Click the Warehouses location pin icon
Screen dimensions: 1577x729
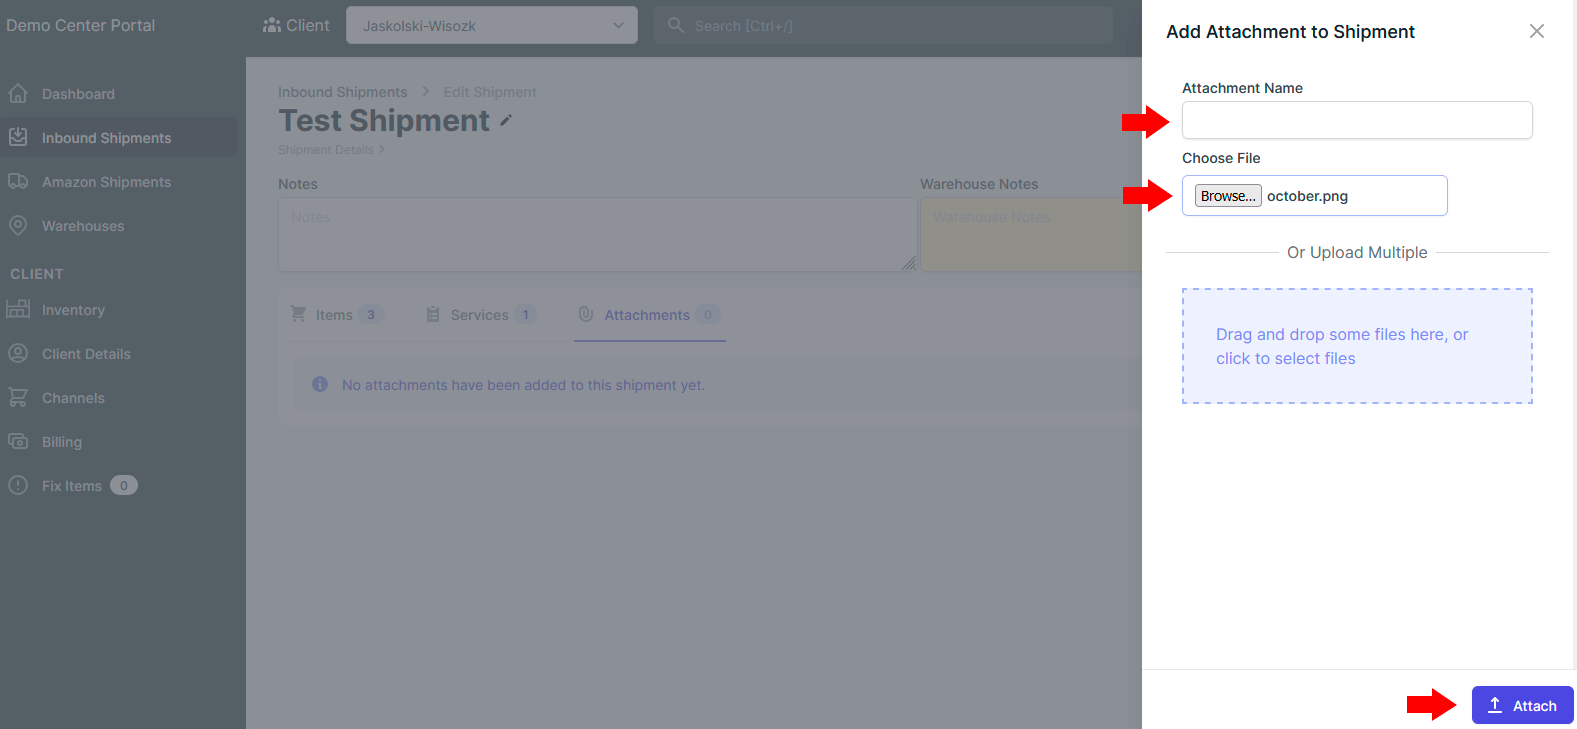pyautogui.click(x=18, y=225)
